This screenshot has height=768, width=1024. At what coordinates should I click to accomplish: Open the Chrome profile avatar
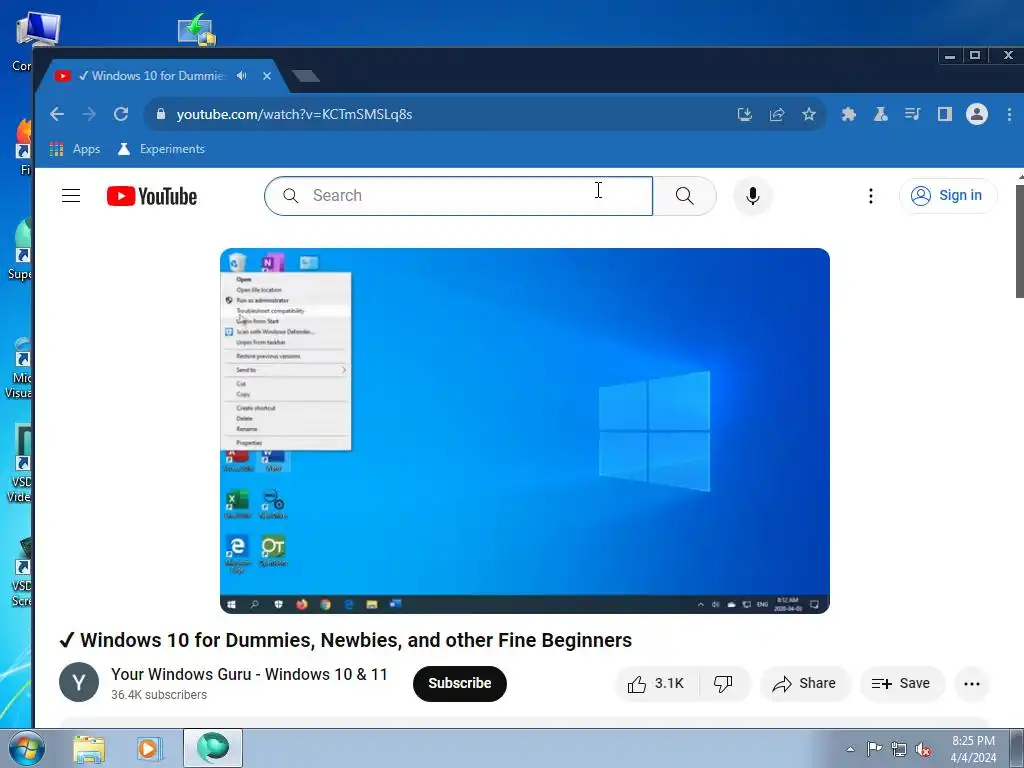977,114
